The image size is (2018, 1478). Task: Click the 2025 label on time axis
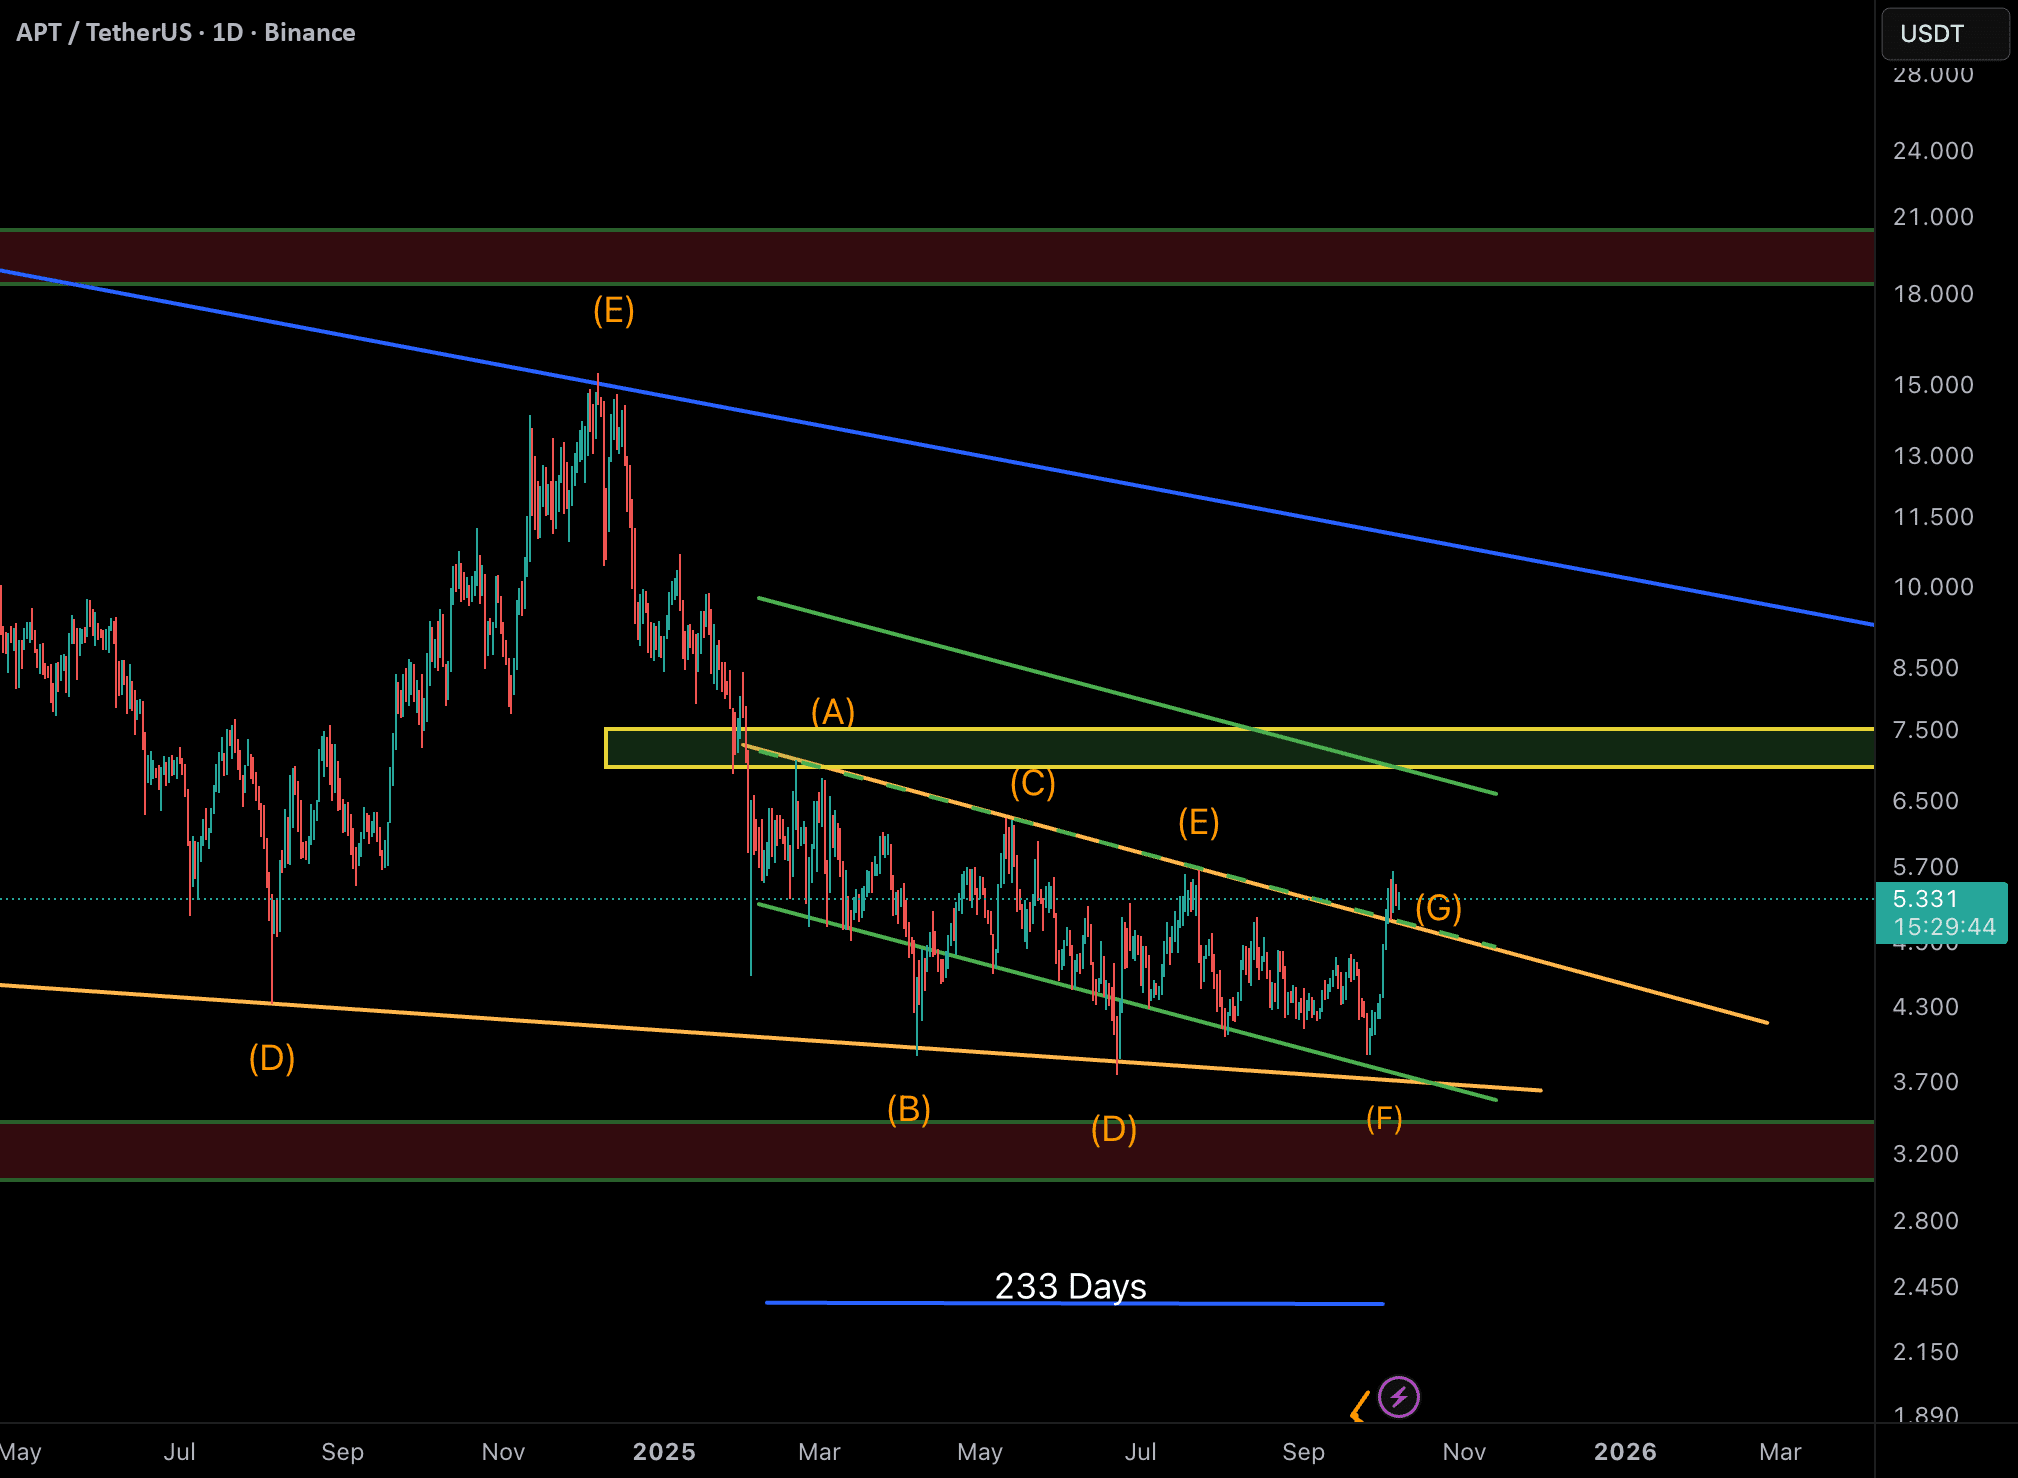(x=663, y=1452)
